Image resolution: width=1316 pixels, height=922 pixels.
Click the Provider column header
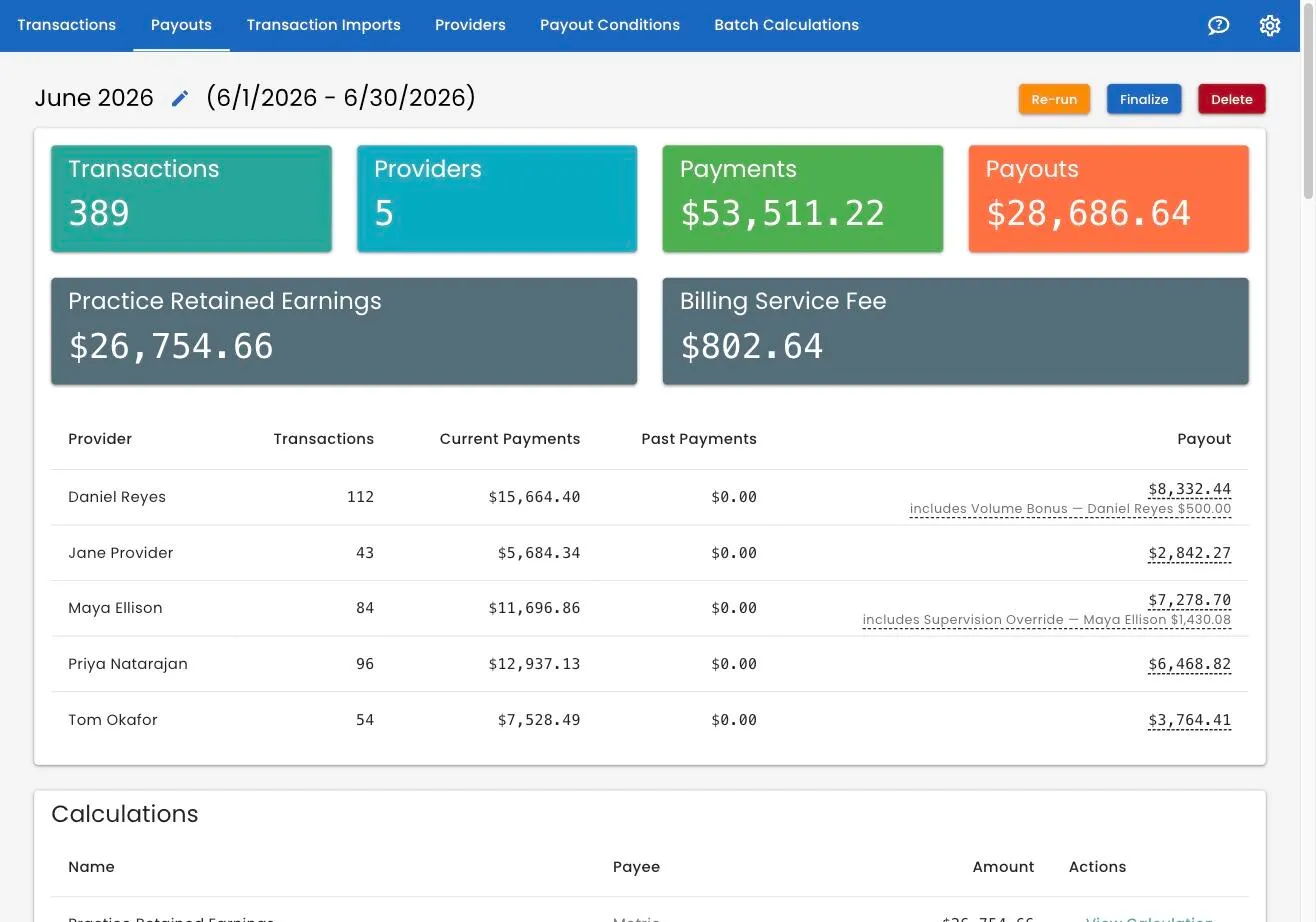[x=100, y=439]
